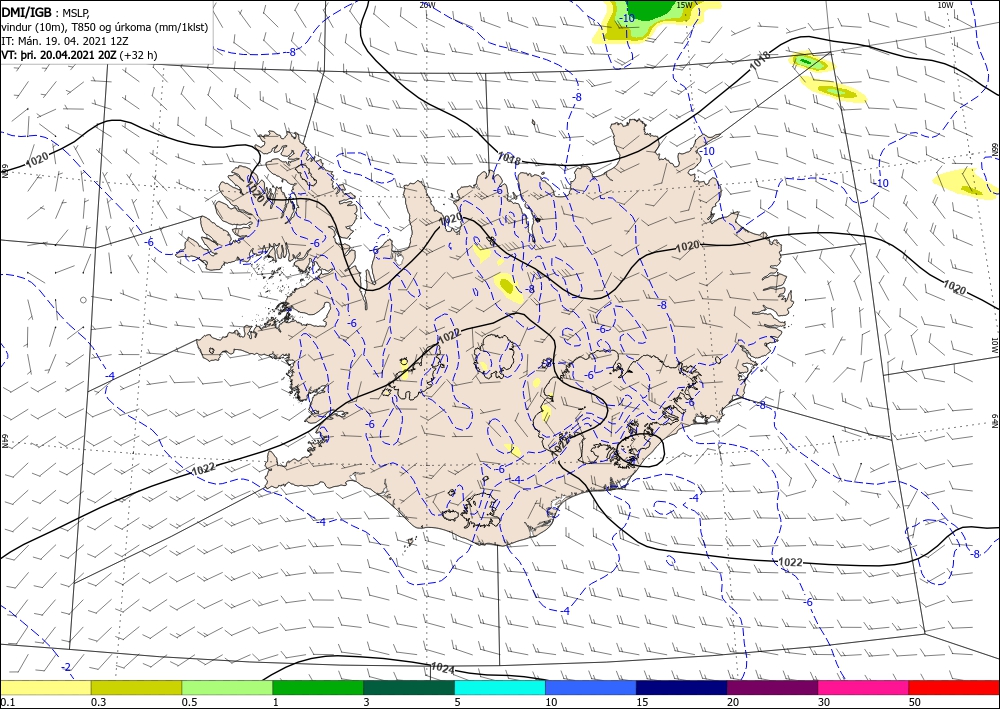This screenshot has height=709, width=1000.
Task: Pick the cyan 5–10 legend color segment
Action: 500,688
